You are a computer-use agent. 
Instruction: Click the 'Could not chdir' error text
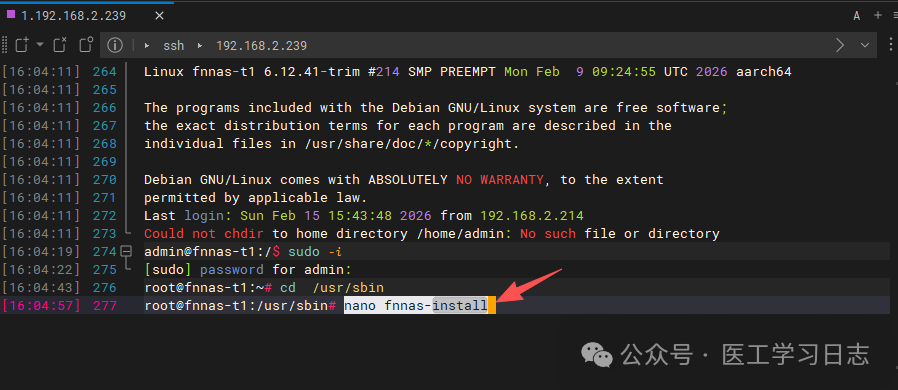204,234
